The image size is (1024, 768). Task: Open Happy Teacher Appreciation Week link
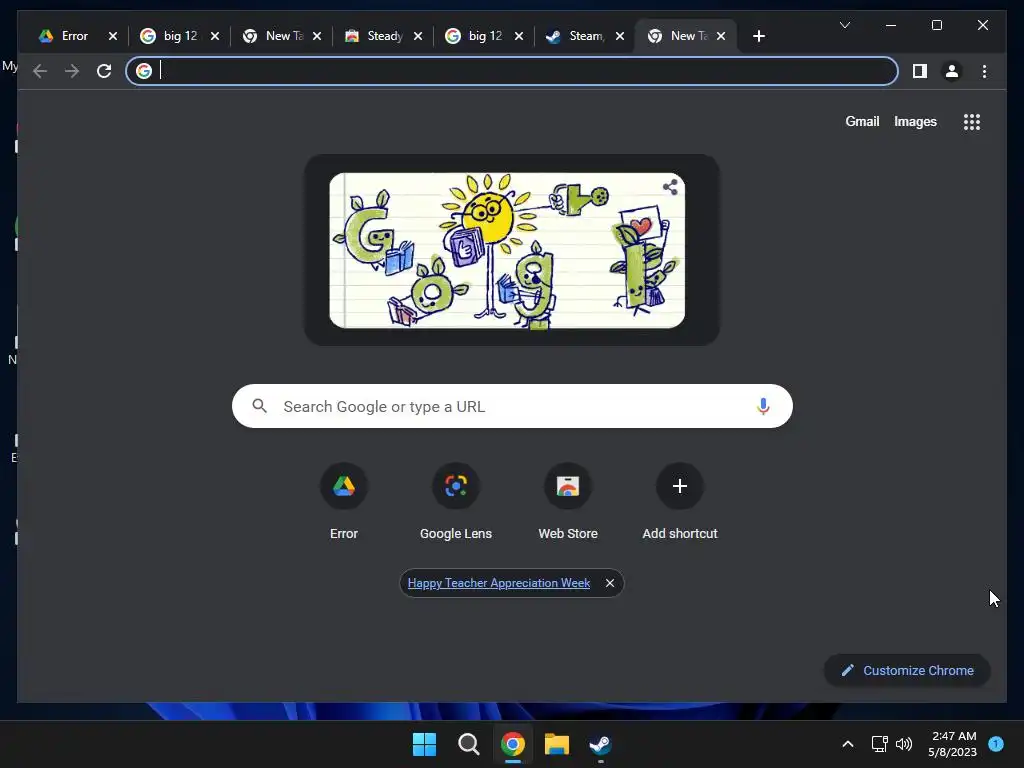click(x=499, y=583)
